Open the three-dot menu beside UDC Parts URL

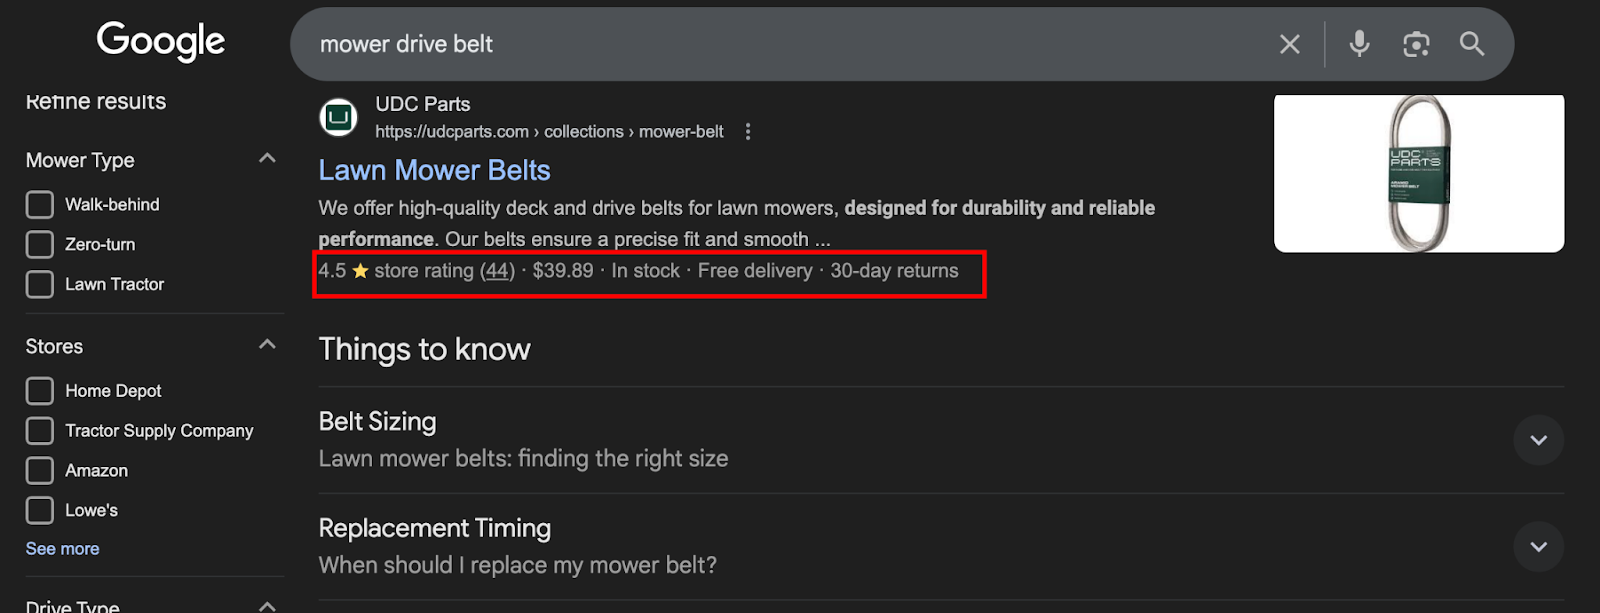pyautogui.click(x=748, y=132)
